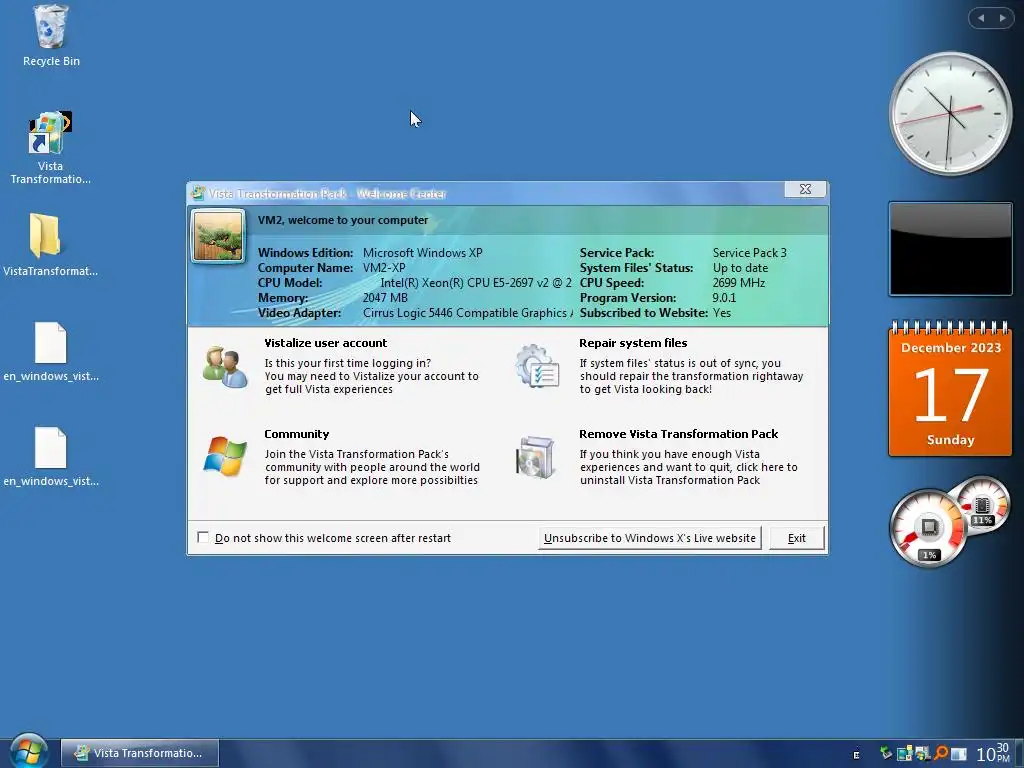Go to previous sidebar page arrow
The width and height of the screenshot is (1024, 768).
[x=981, y=18]
